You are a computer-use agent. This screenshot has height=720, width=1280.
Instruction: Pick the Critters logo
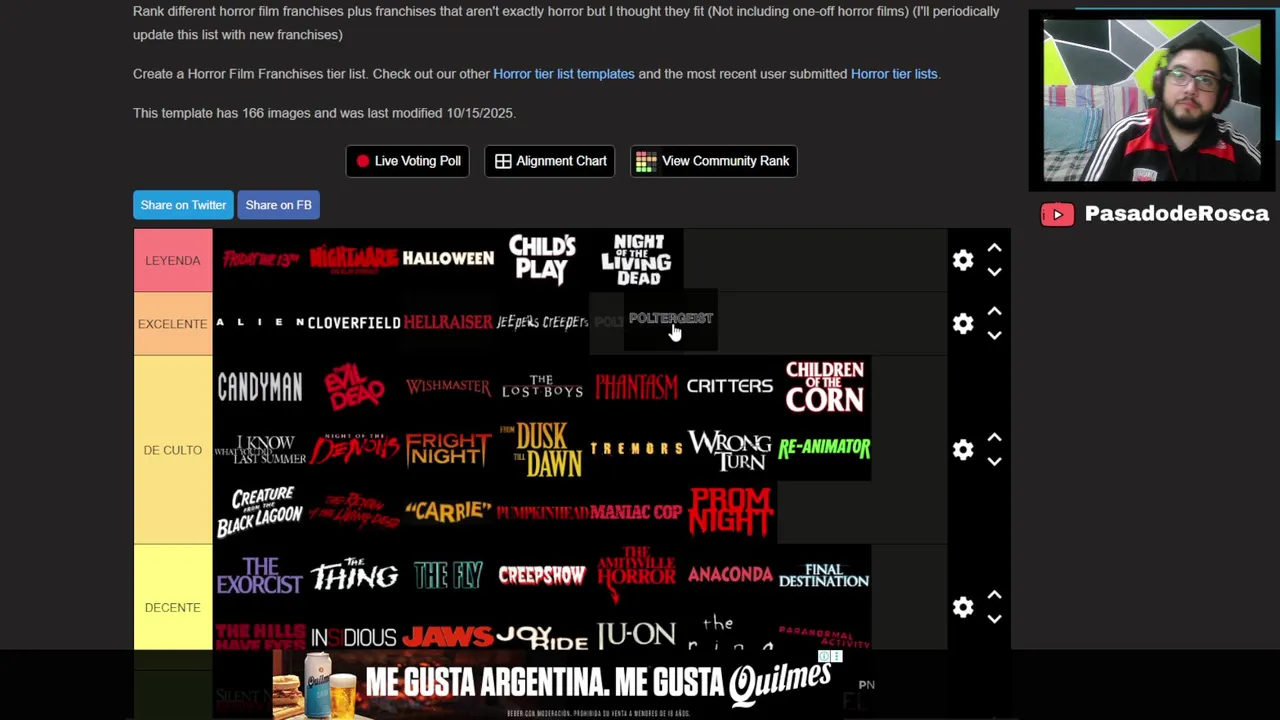click(730, 387)
